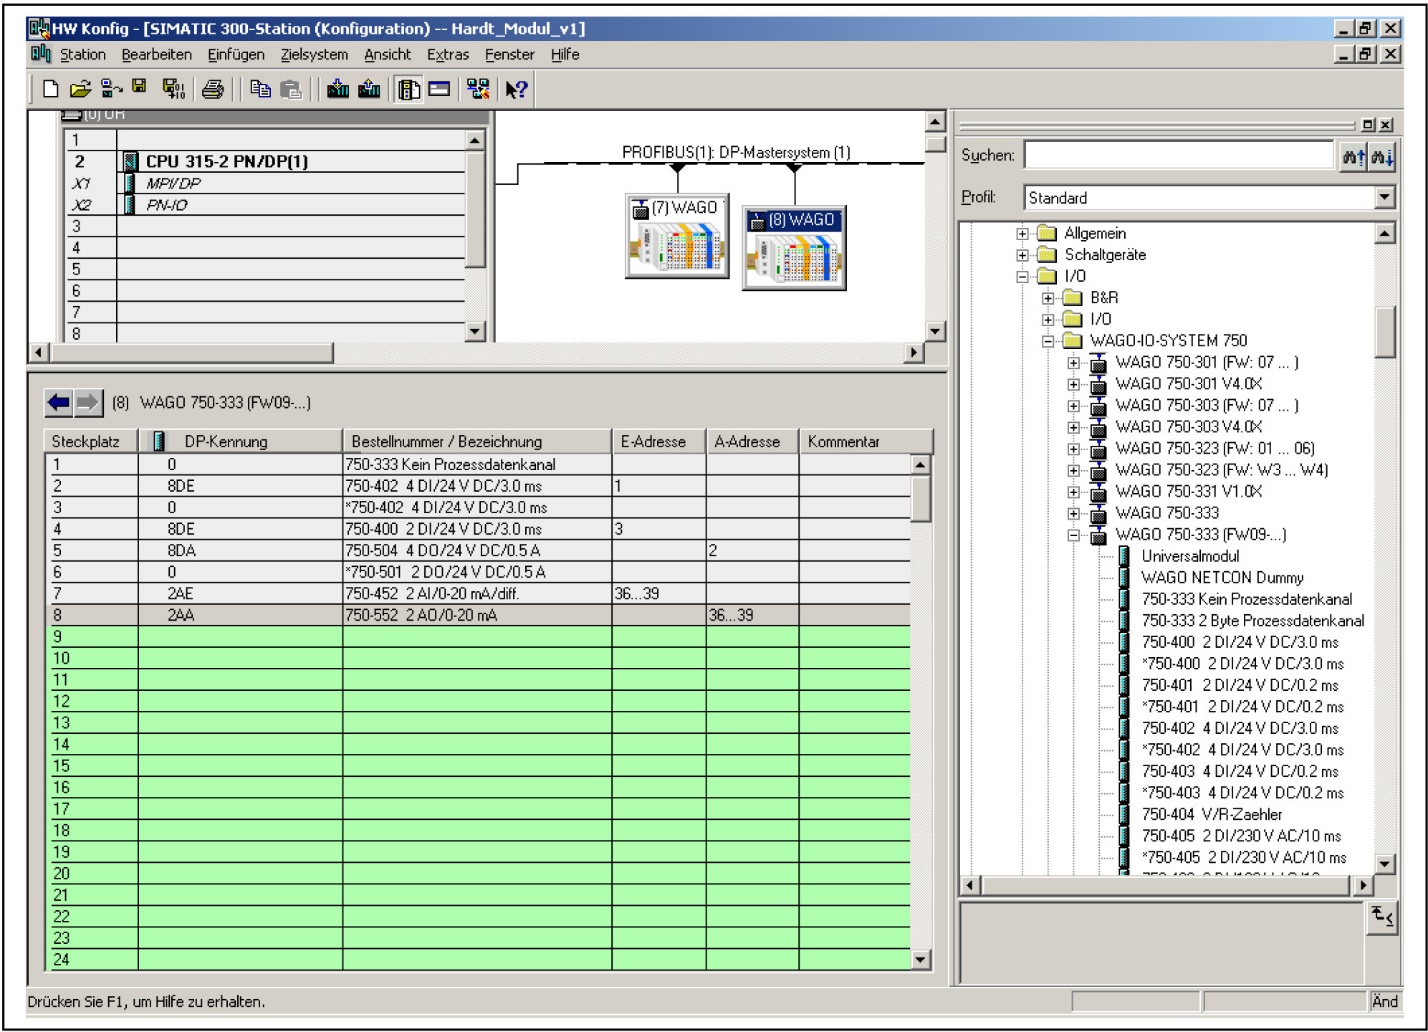The image size is (1428, 1032).
Task: Select the (7) WAGO slave icon
Action: tap(677, 236)
